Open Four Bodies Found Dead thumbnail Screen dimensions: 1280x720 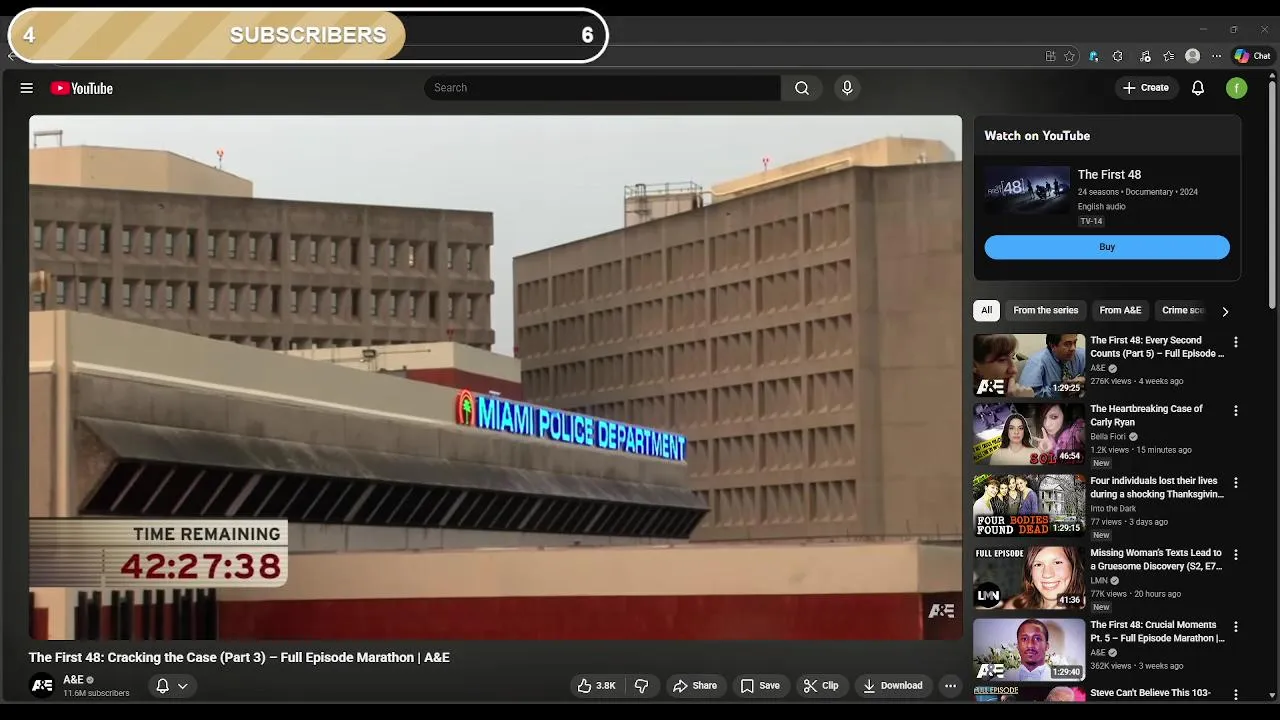click(1029, 506)
